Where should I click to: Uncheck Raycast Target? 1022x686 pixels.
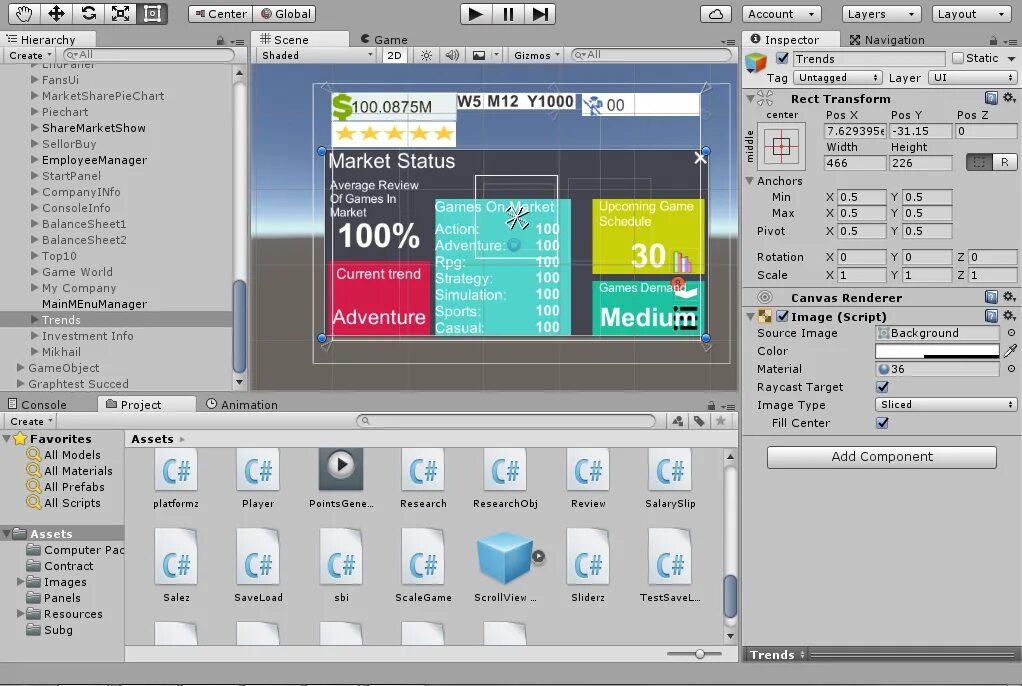[883, 387]
